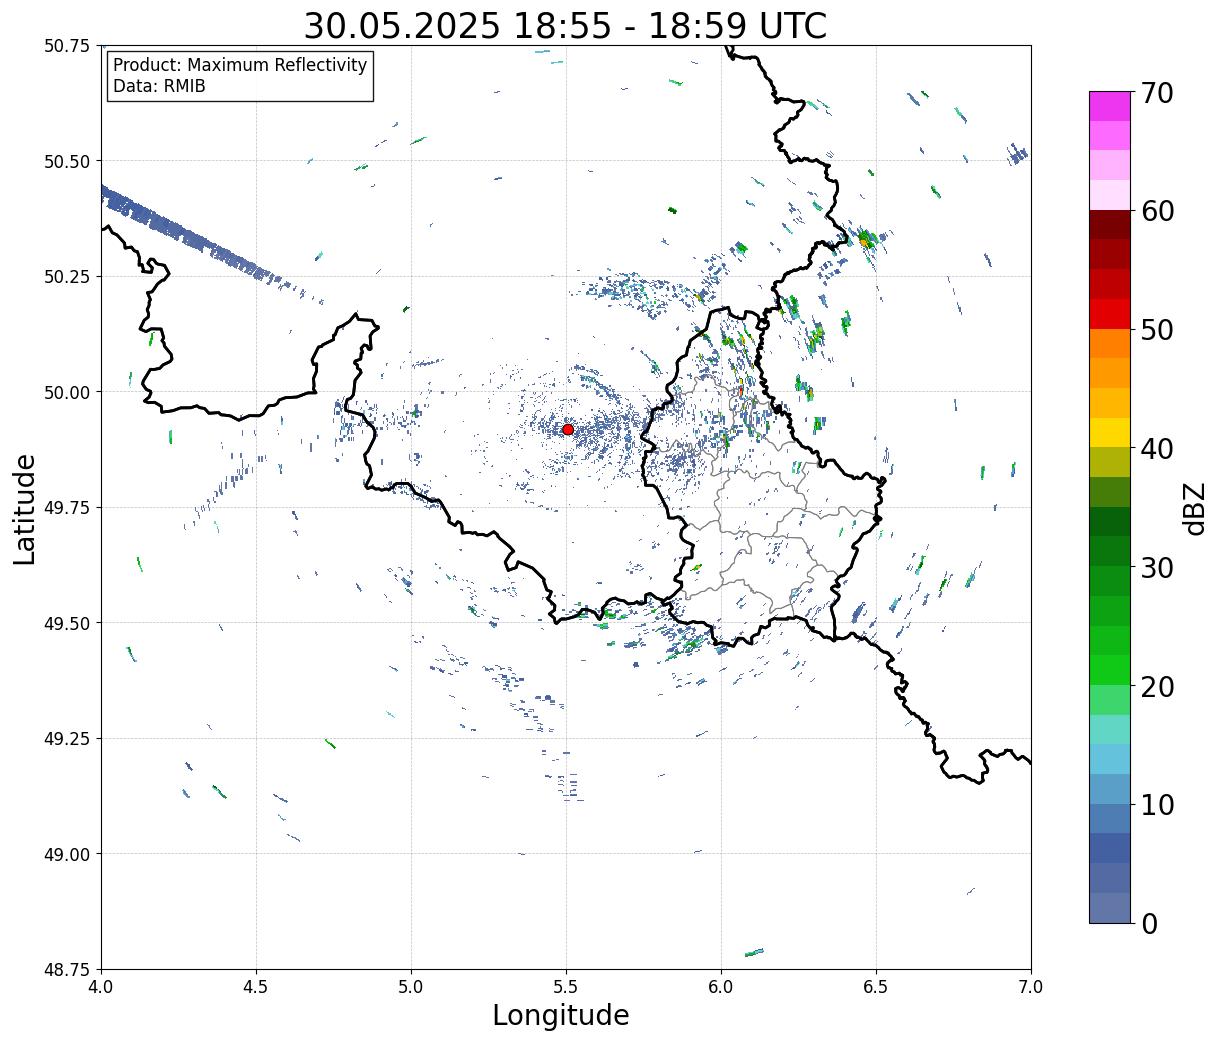Click the latitude tick label 48.75
The width and height of the screenshot is (1219, 1040).
pyautogui.click(x=67, y=970)
